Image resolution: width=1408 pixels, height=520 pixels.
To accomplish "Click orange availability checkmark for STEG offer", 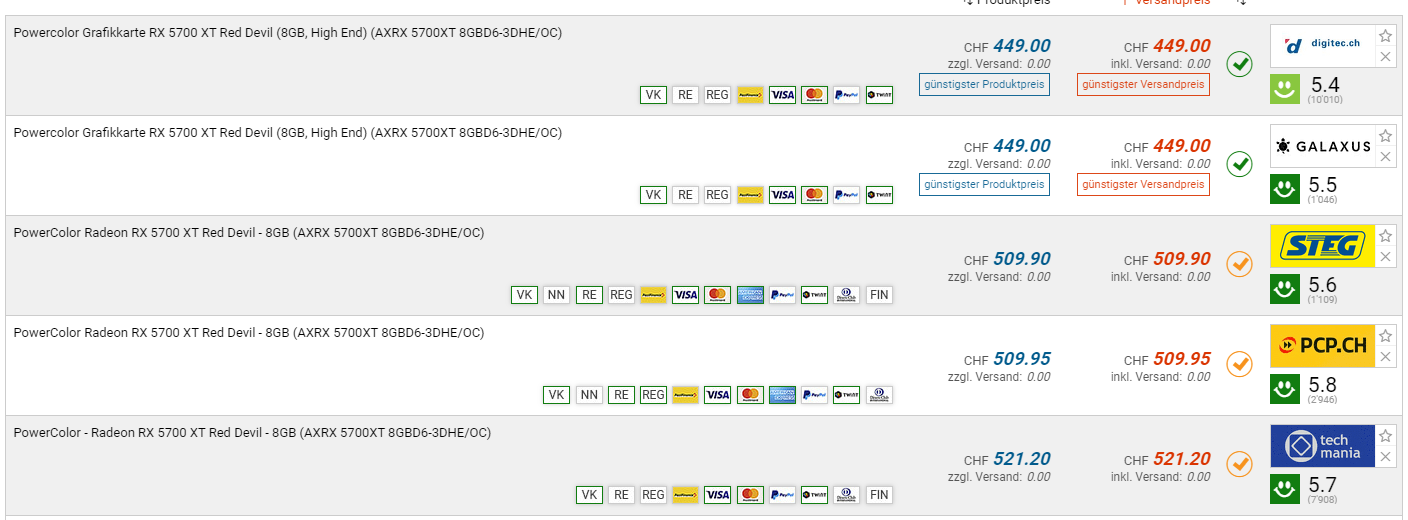I will click(1239, 264).
